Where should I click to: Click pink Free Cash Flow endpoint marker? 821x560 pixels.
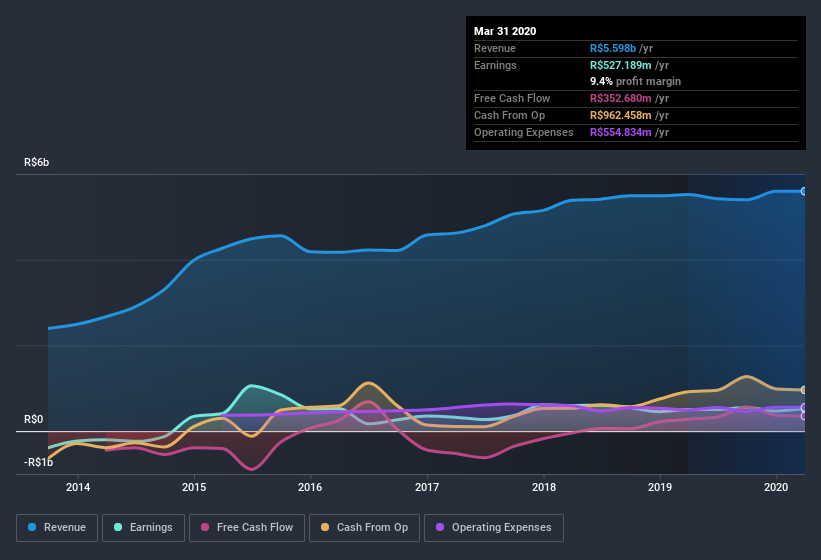(804, 416)
